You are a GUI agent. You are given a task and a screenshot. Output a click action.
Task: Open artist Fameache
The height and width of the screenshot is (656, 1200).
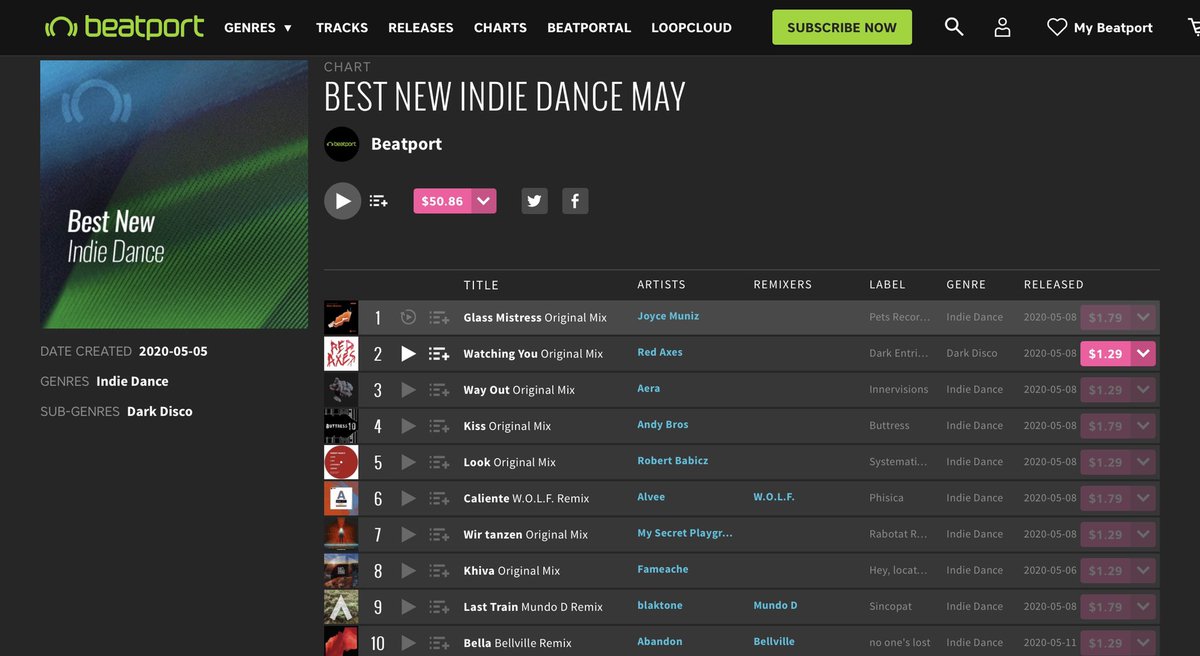tap(663, 569)
